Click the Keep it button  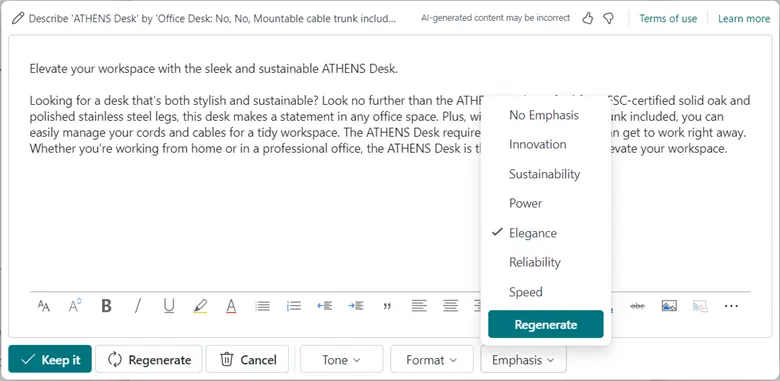click(x=50, y=359)
